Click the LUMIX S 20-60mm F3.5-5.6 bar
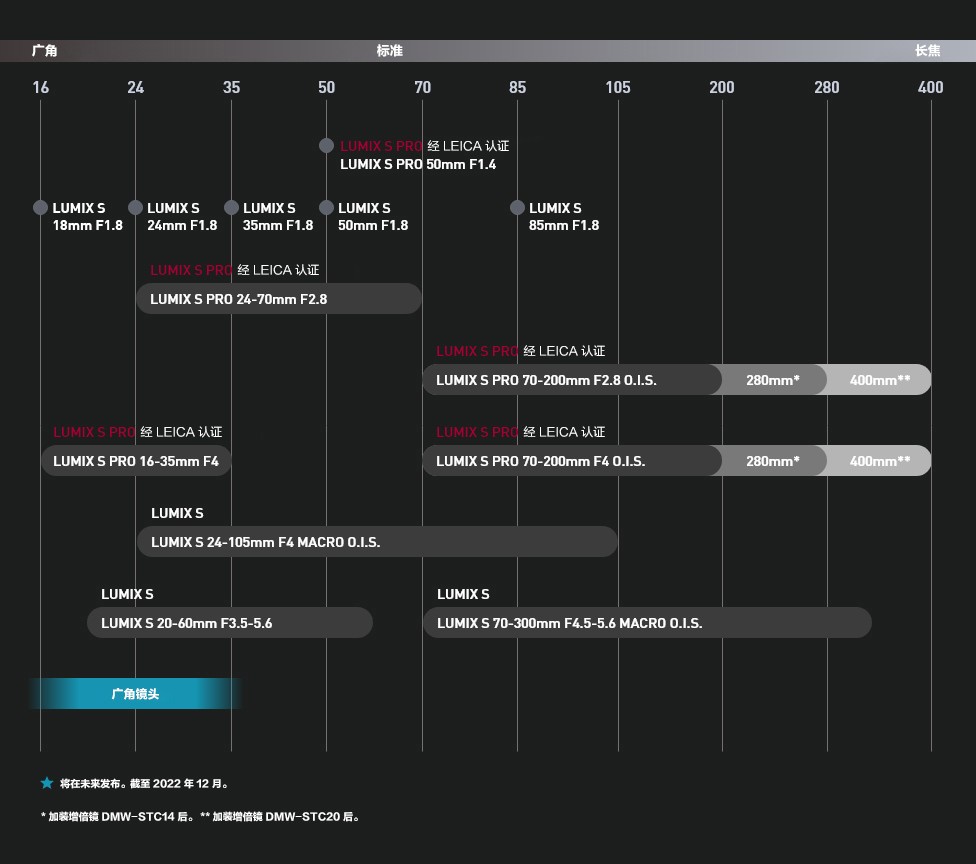 click(x=230, y=622)
